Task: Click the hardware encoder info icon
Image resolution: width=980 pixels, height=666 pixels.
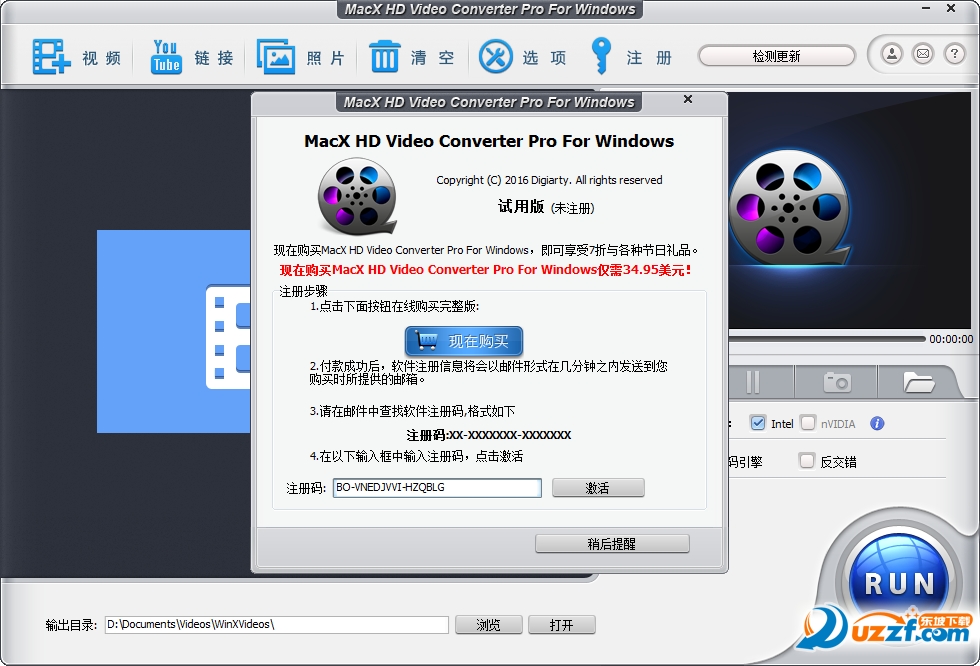Action: point(877,424)
